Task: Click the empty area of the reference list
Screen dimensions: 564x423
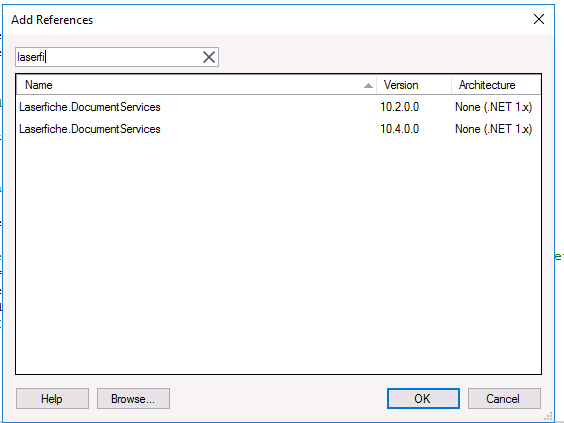Action: 278,255
